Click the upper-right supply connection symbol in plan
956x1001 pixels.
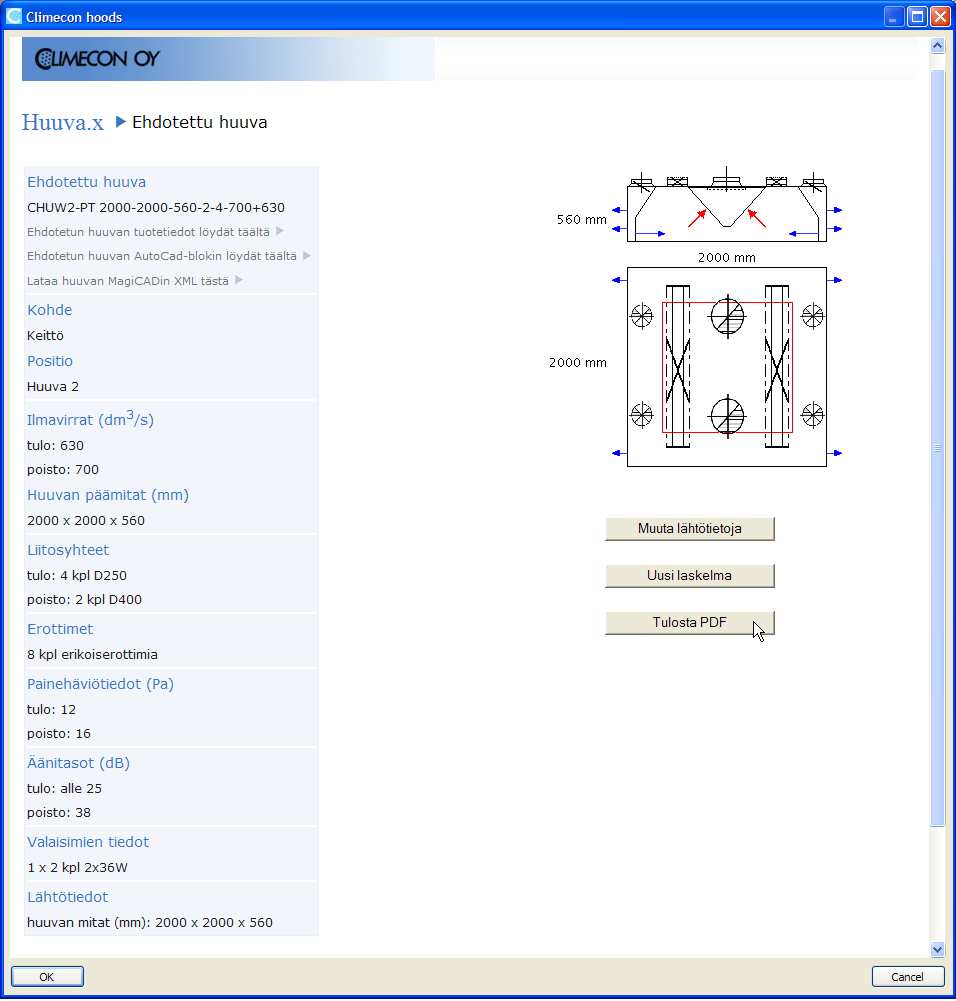[x=812, y=315]
